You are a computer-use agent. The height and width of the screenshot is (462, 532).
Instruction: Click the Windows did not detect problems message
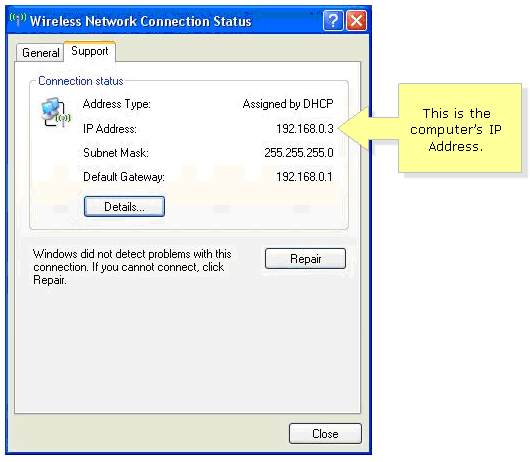click(132, 267)
